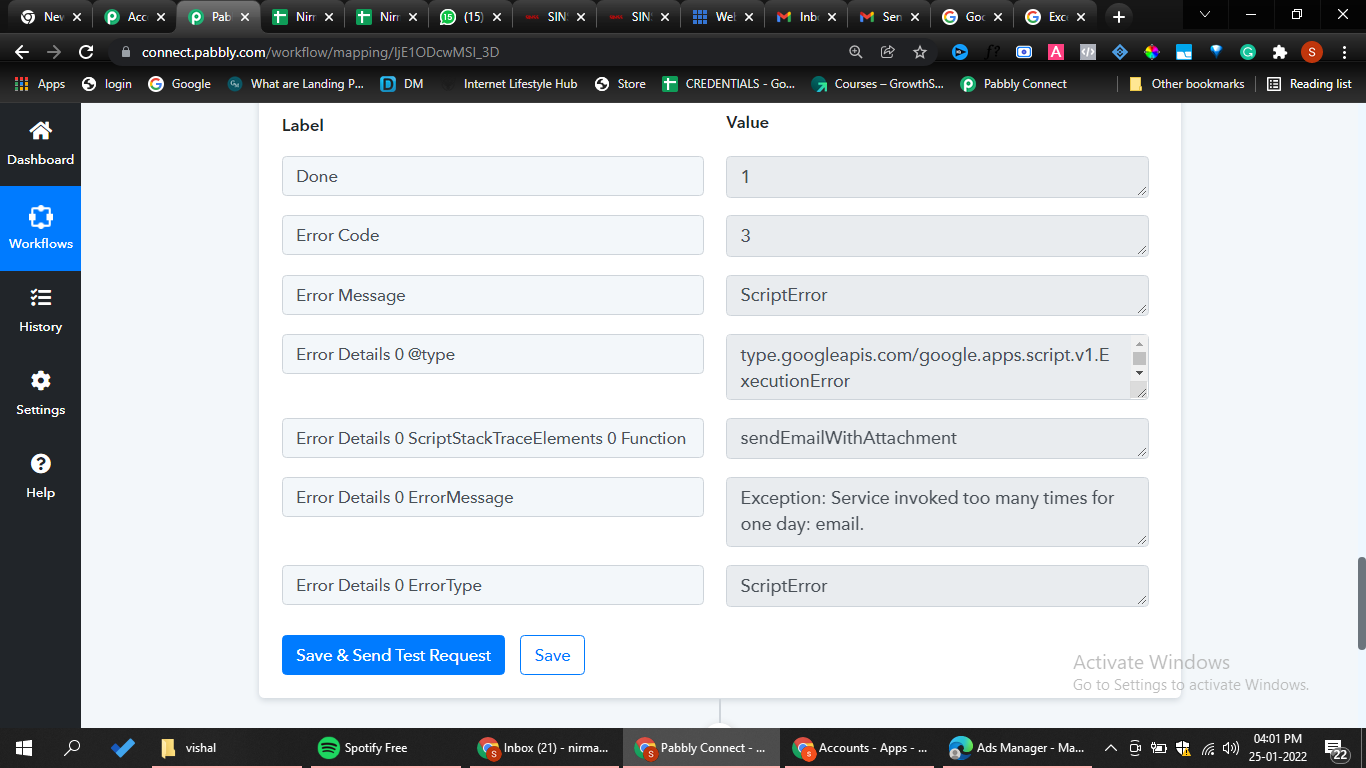This screenshot has height=768, width=1366.
Task: Click the up arrow in @type value scrollbar
Action: click(x=1139, y=343)
